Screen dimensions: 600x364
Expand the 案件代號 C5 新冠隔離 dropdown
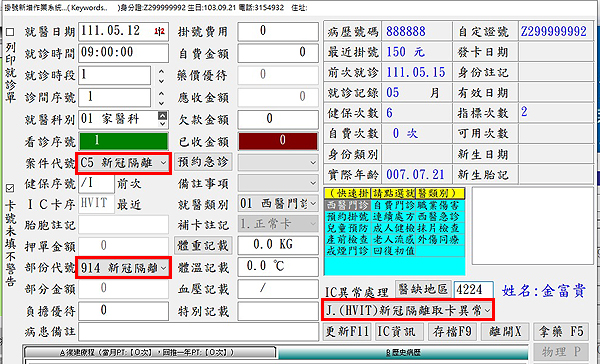124,163
